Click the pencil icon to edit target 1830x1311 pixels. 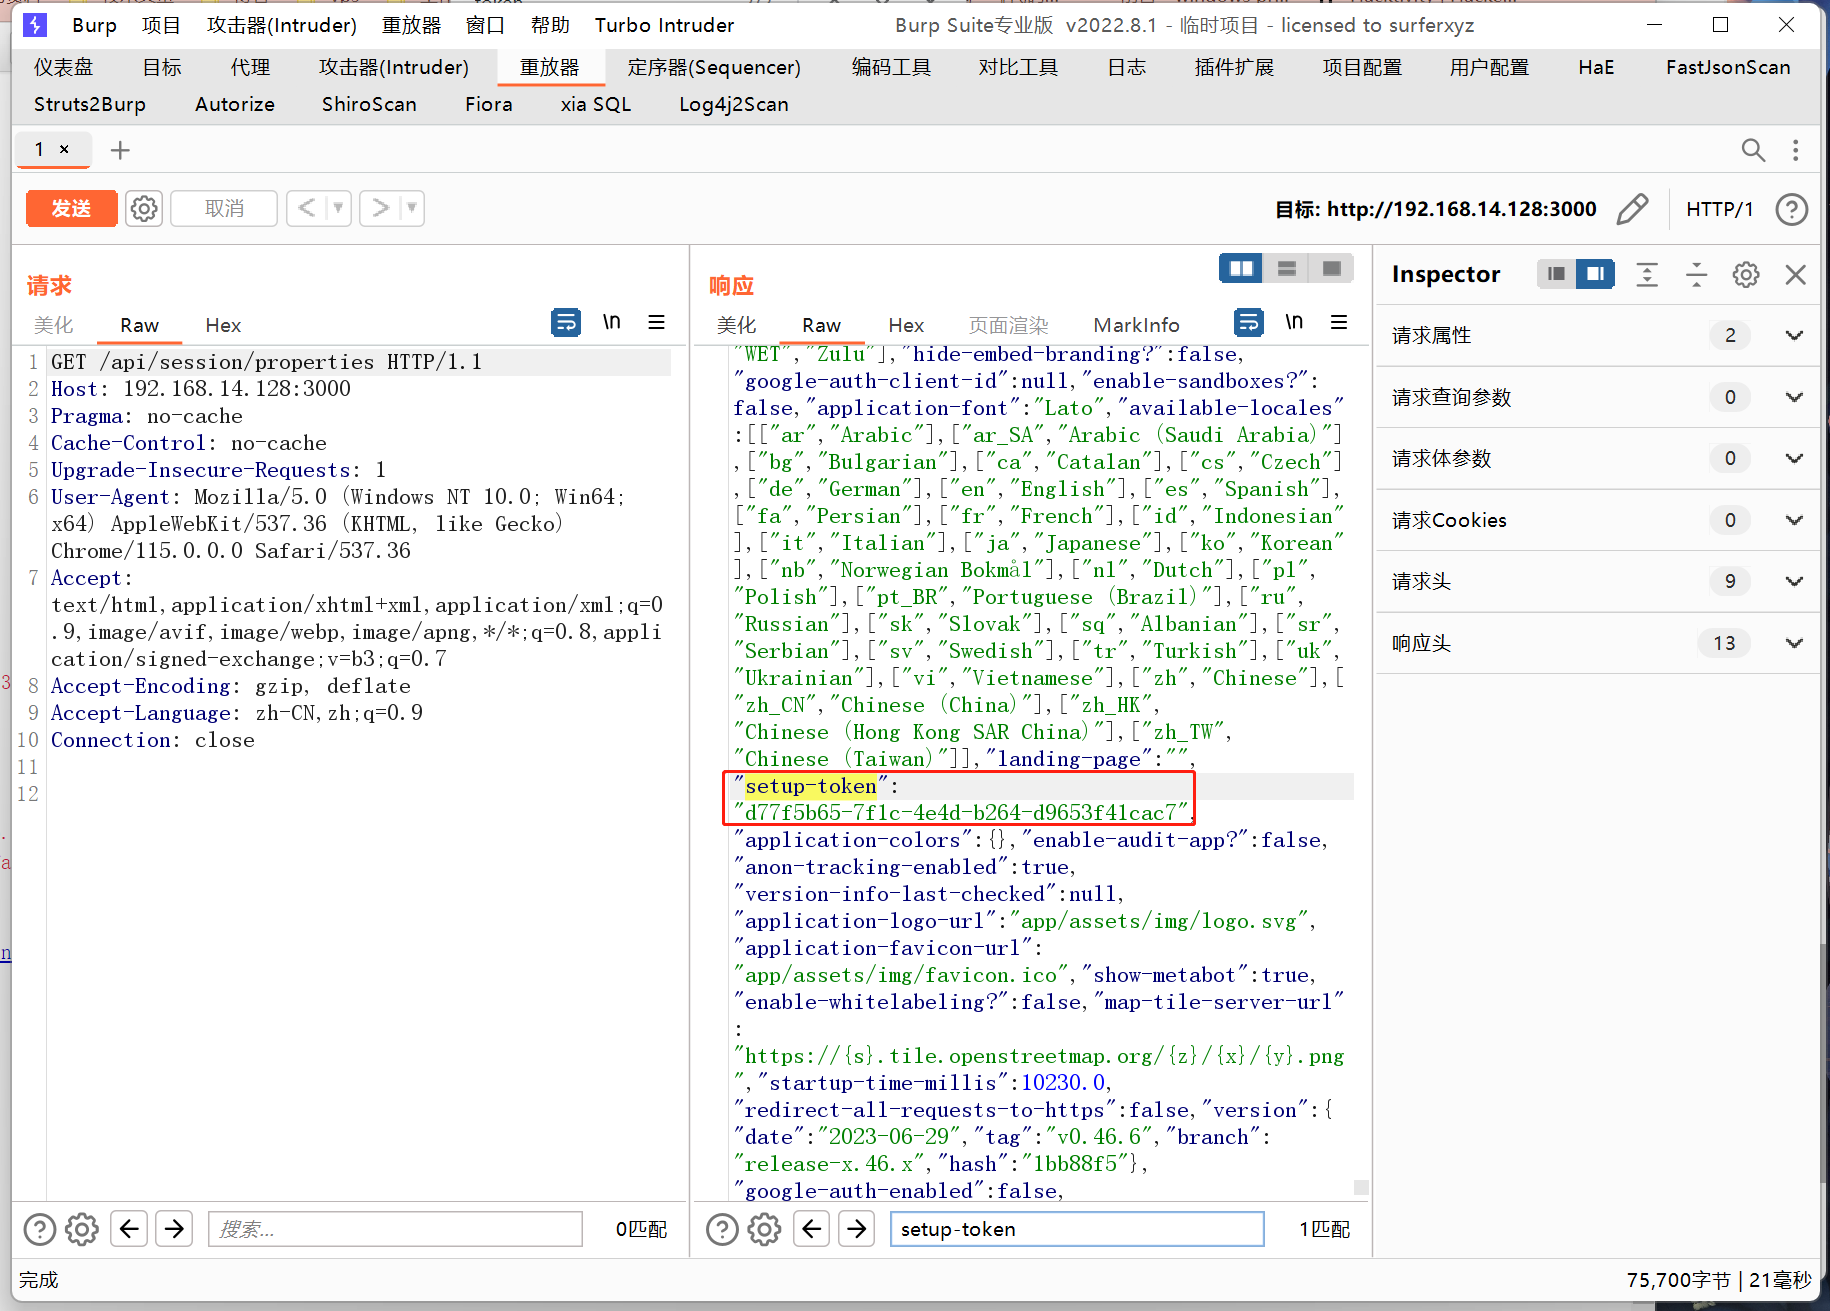tap(1632, 209)
